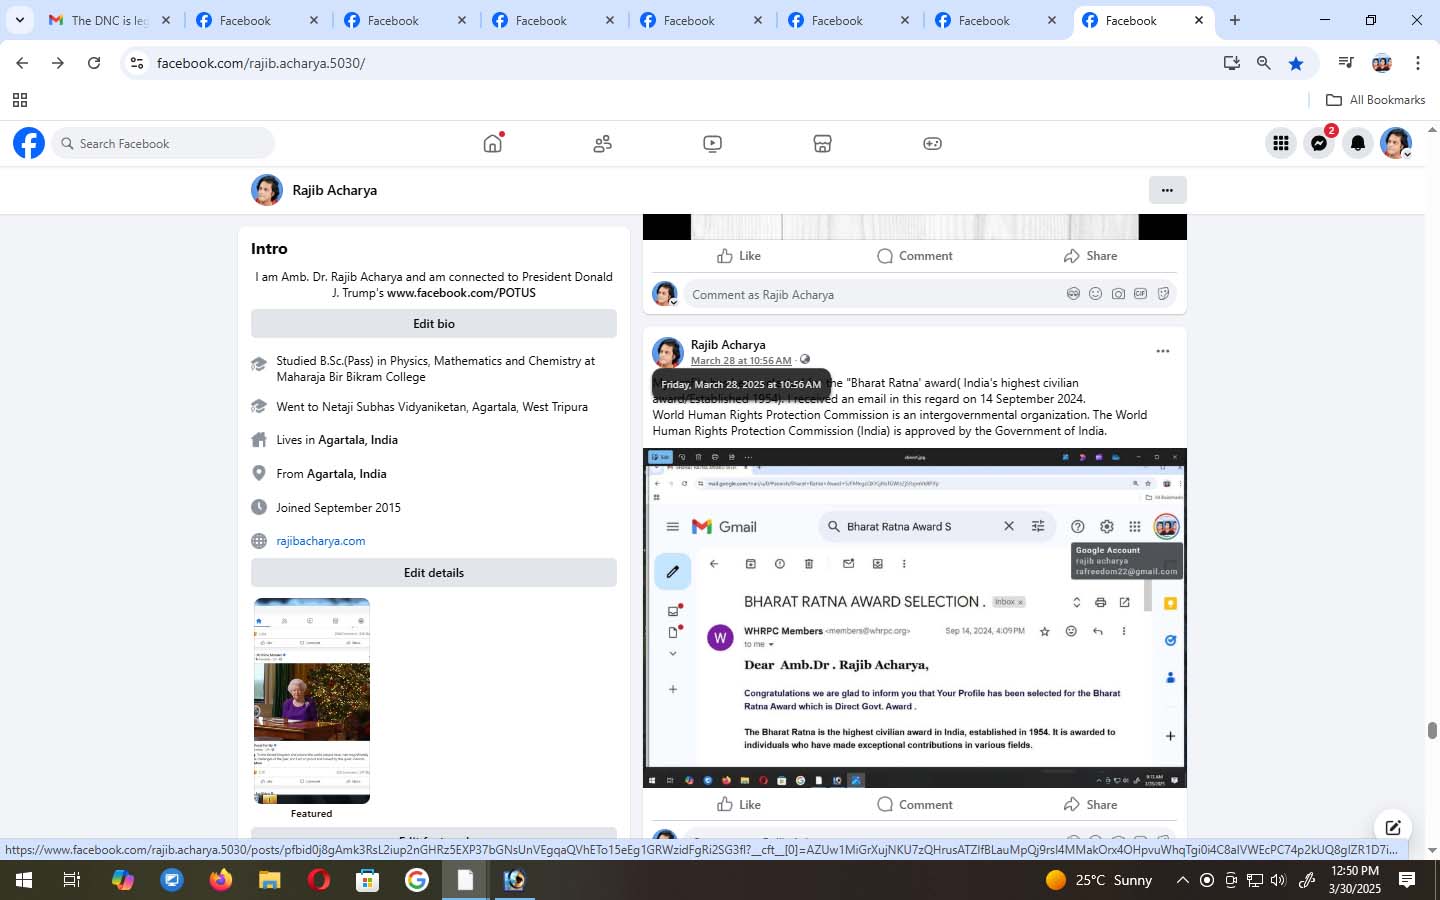1440x900 pixels.
Task: Open the Marketplace icon
Action: [822, 143]
